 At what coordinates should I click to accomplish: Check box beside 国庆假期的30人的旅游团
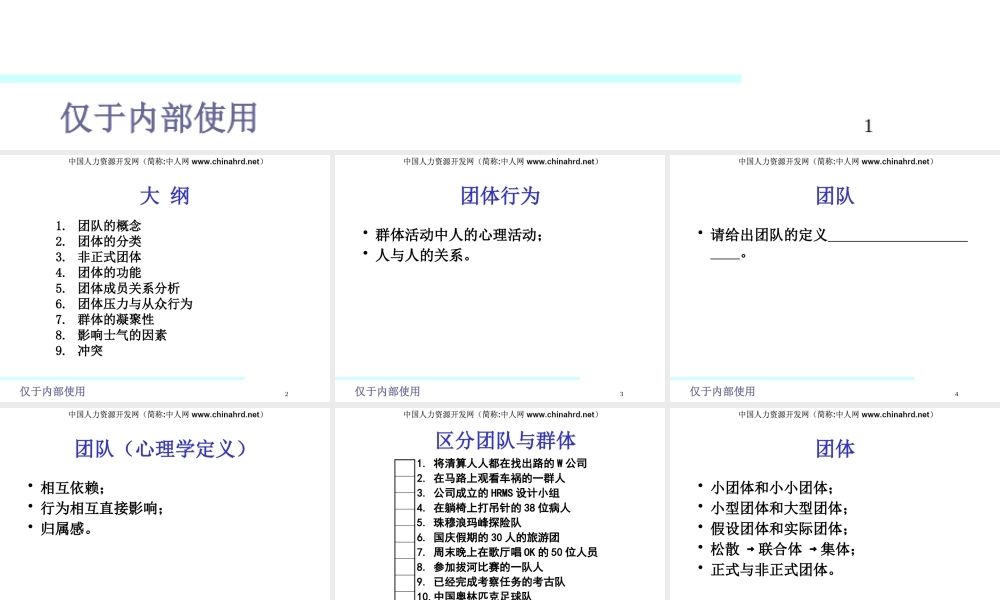(404, 551)
